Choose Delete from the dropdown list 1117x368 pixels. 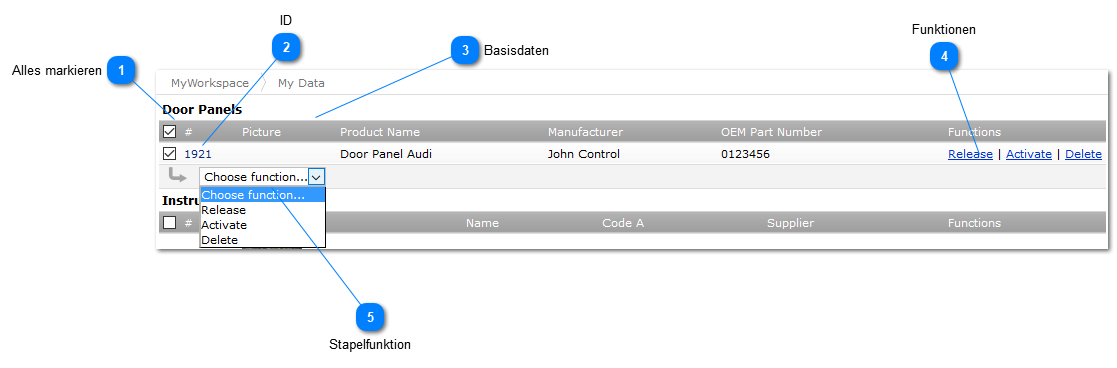(219, 240)
